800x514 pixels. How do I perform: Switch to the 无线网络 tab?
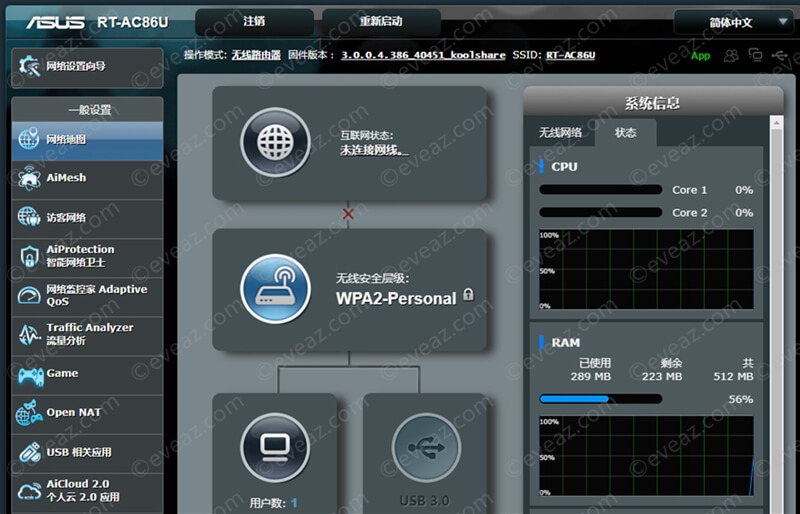(x=560, y=133)
